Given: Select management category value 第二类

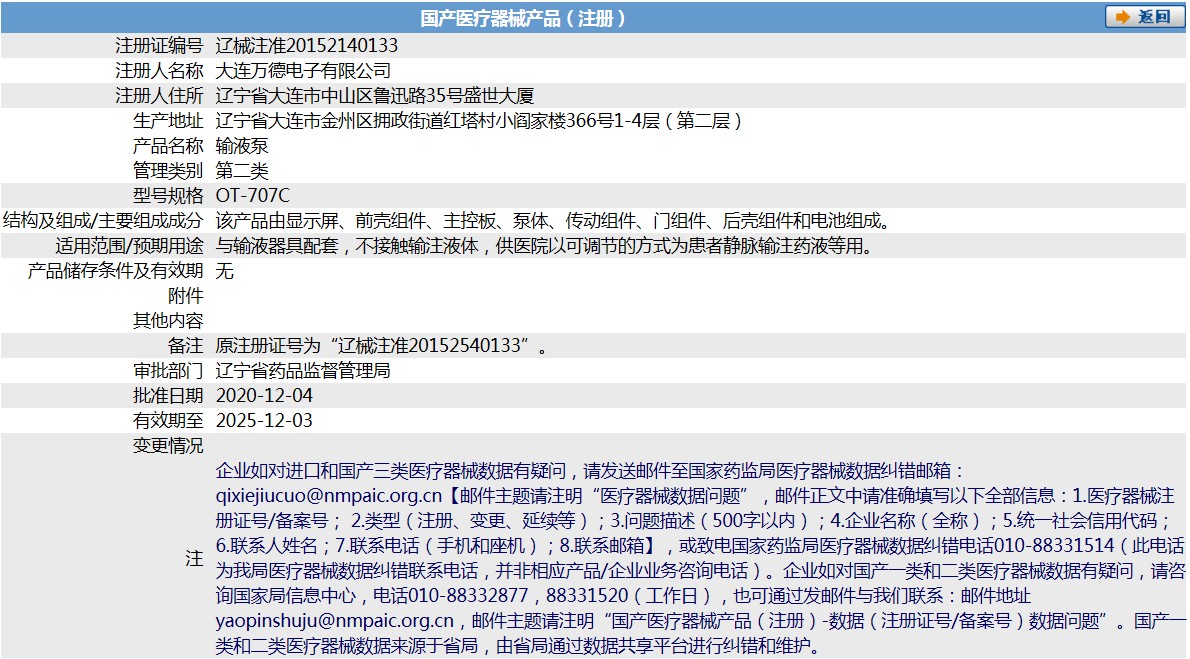Looking at the screenshot, I should [x=242, y=171].
